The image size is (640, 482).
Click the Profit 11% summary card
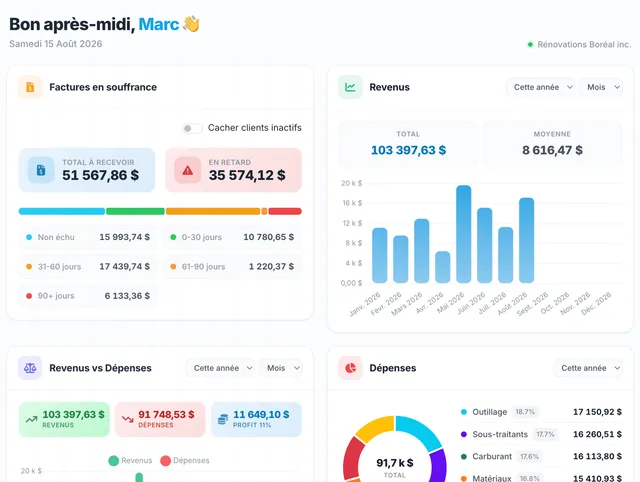click(x=256, y=419)
